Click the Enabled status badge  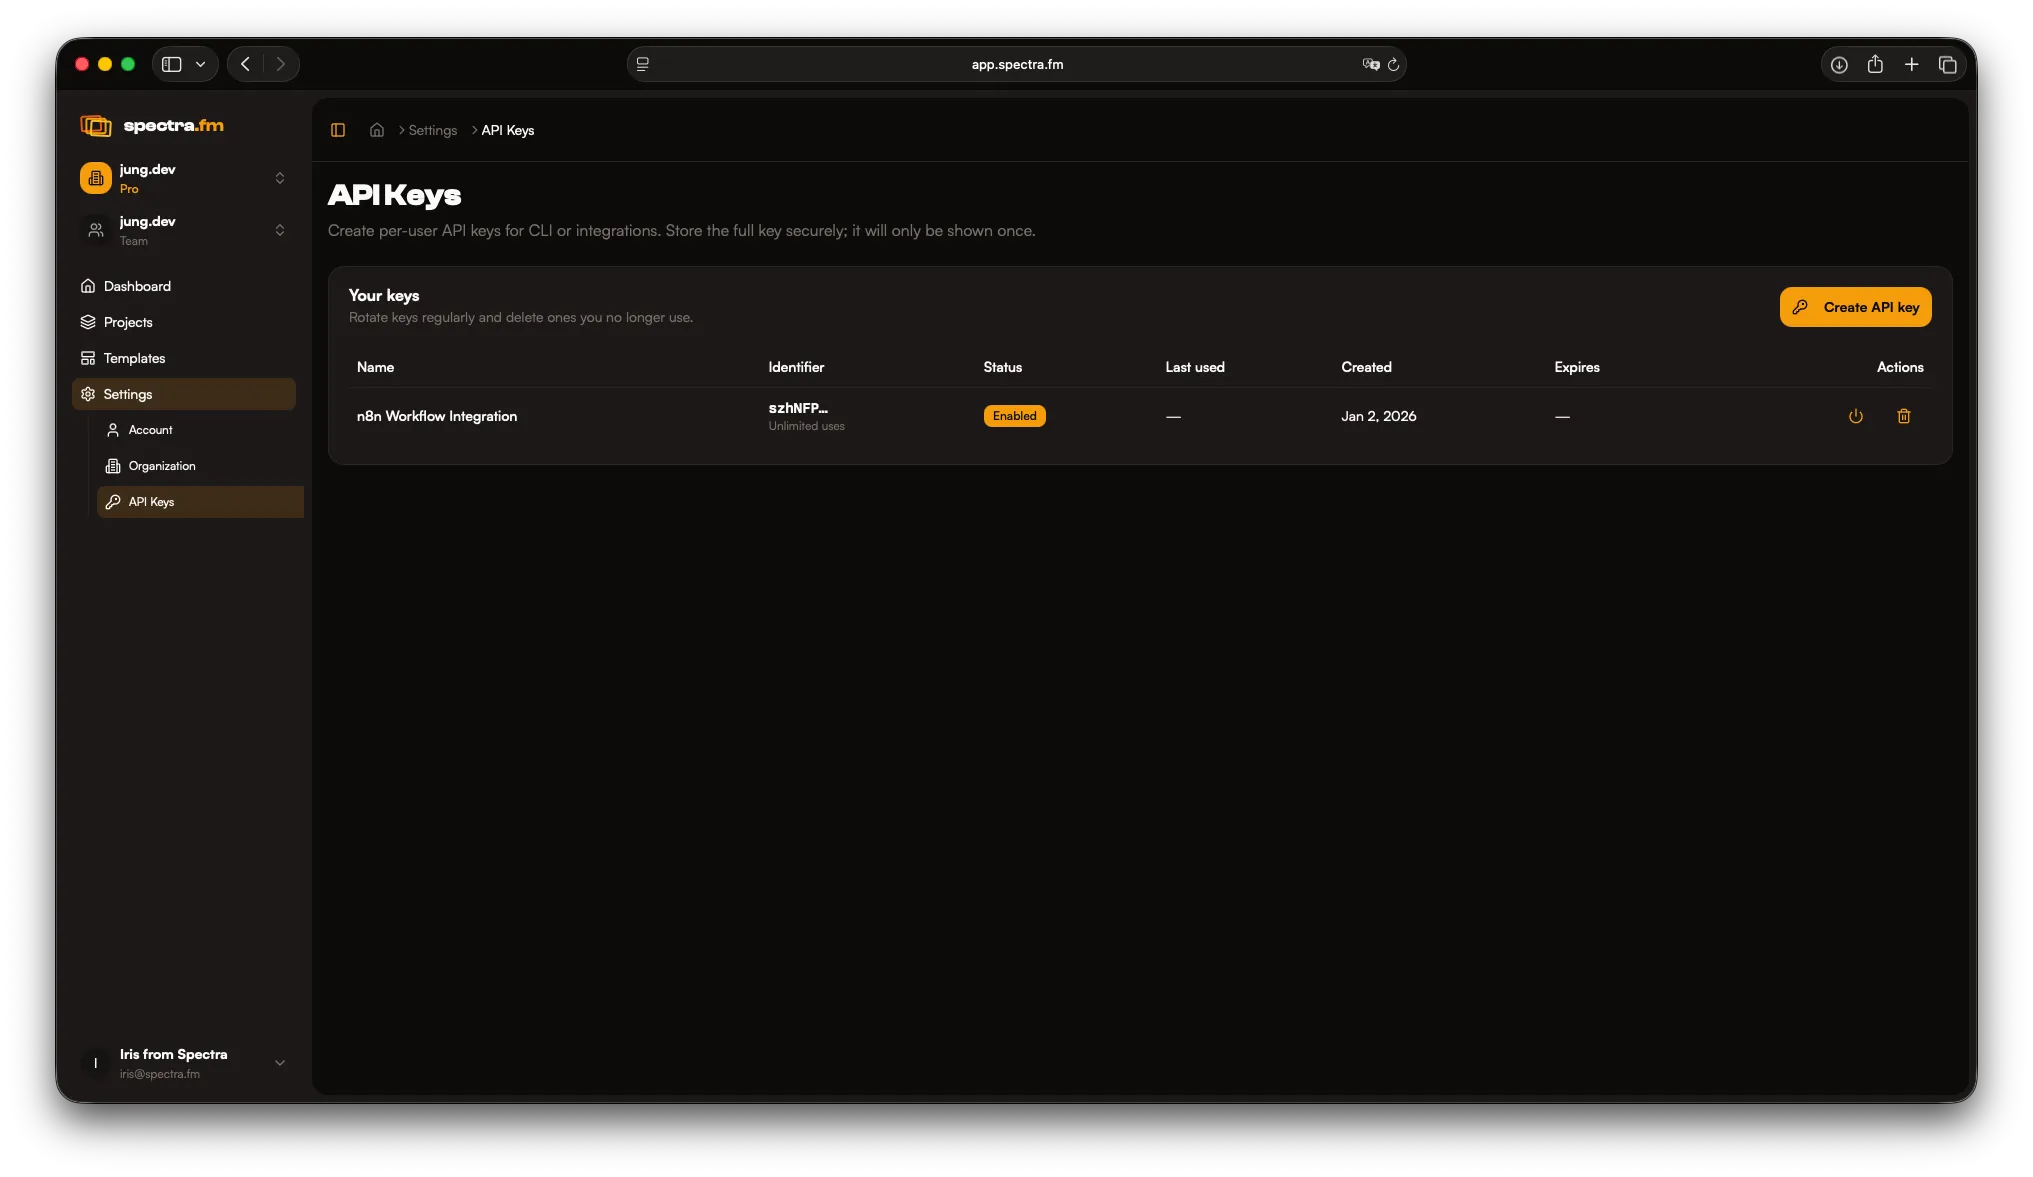click(x=1014, y=416)
